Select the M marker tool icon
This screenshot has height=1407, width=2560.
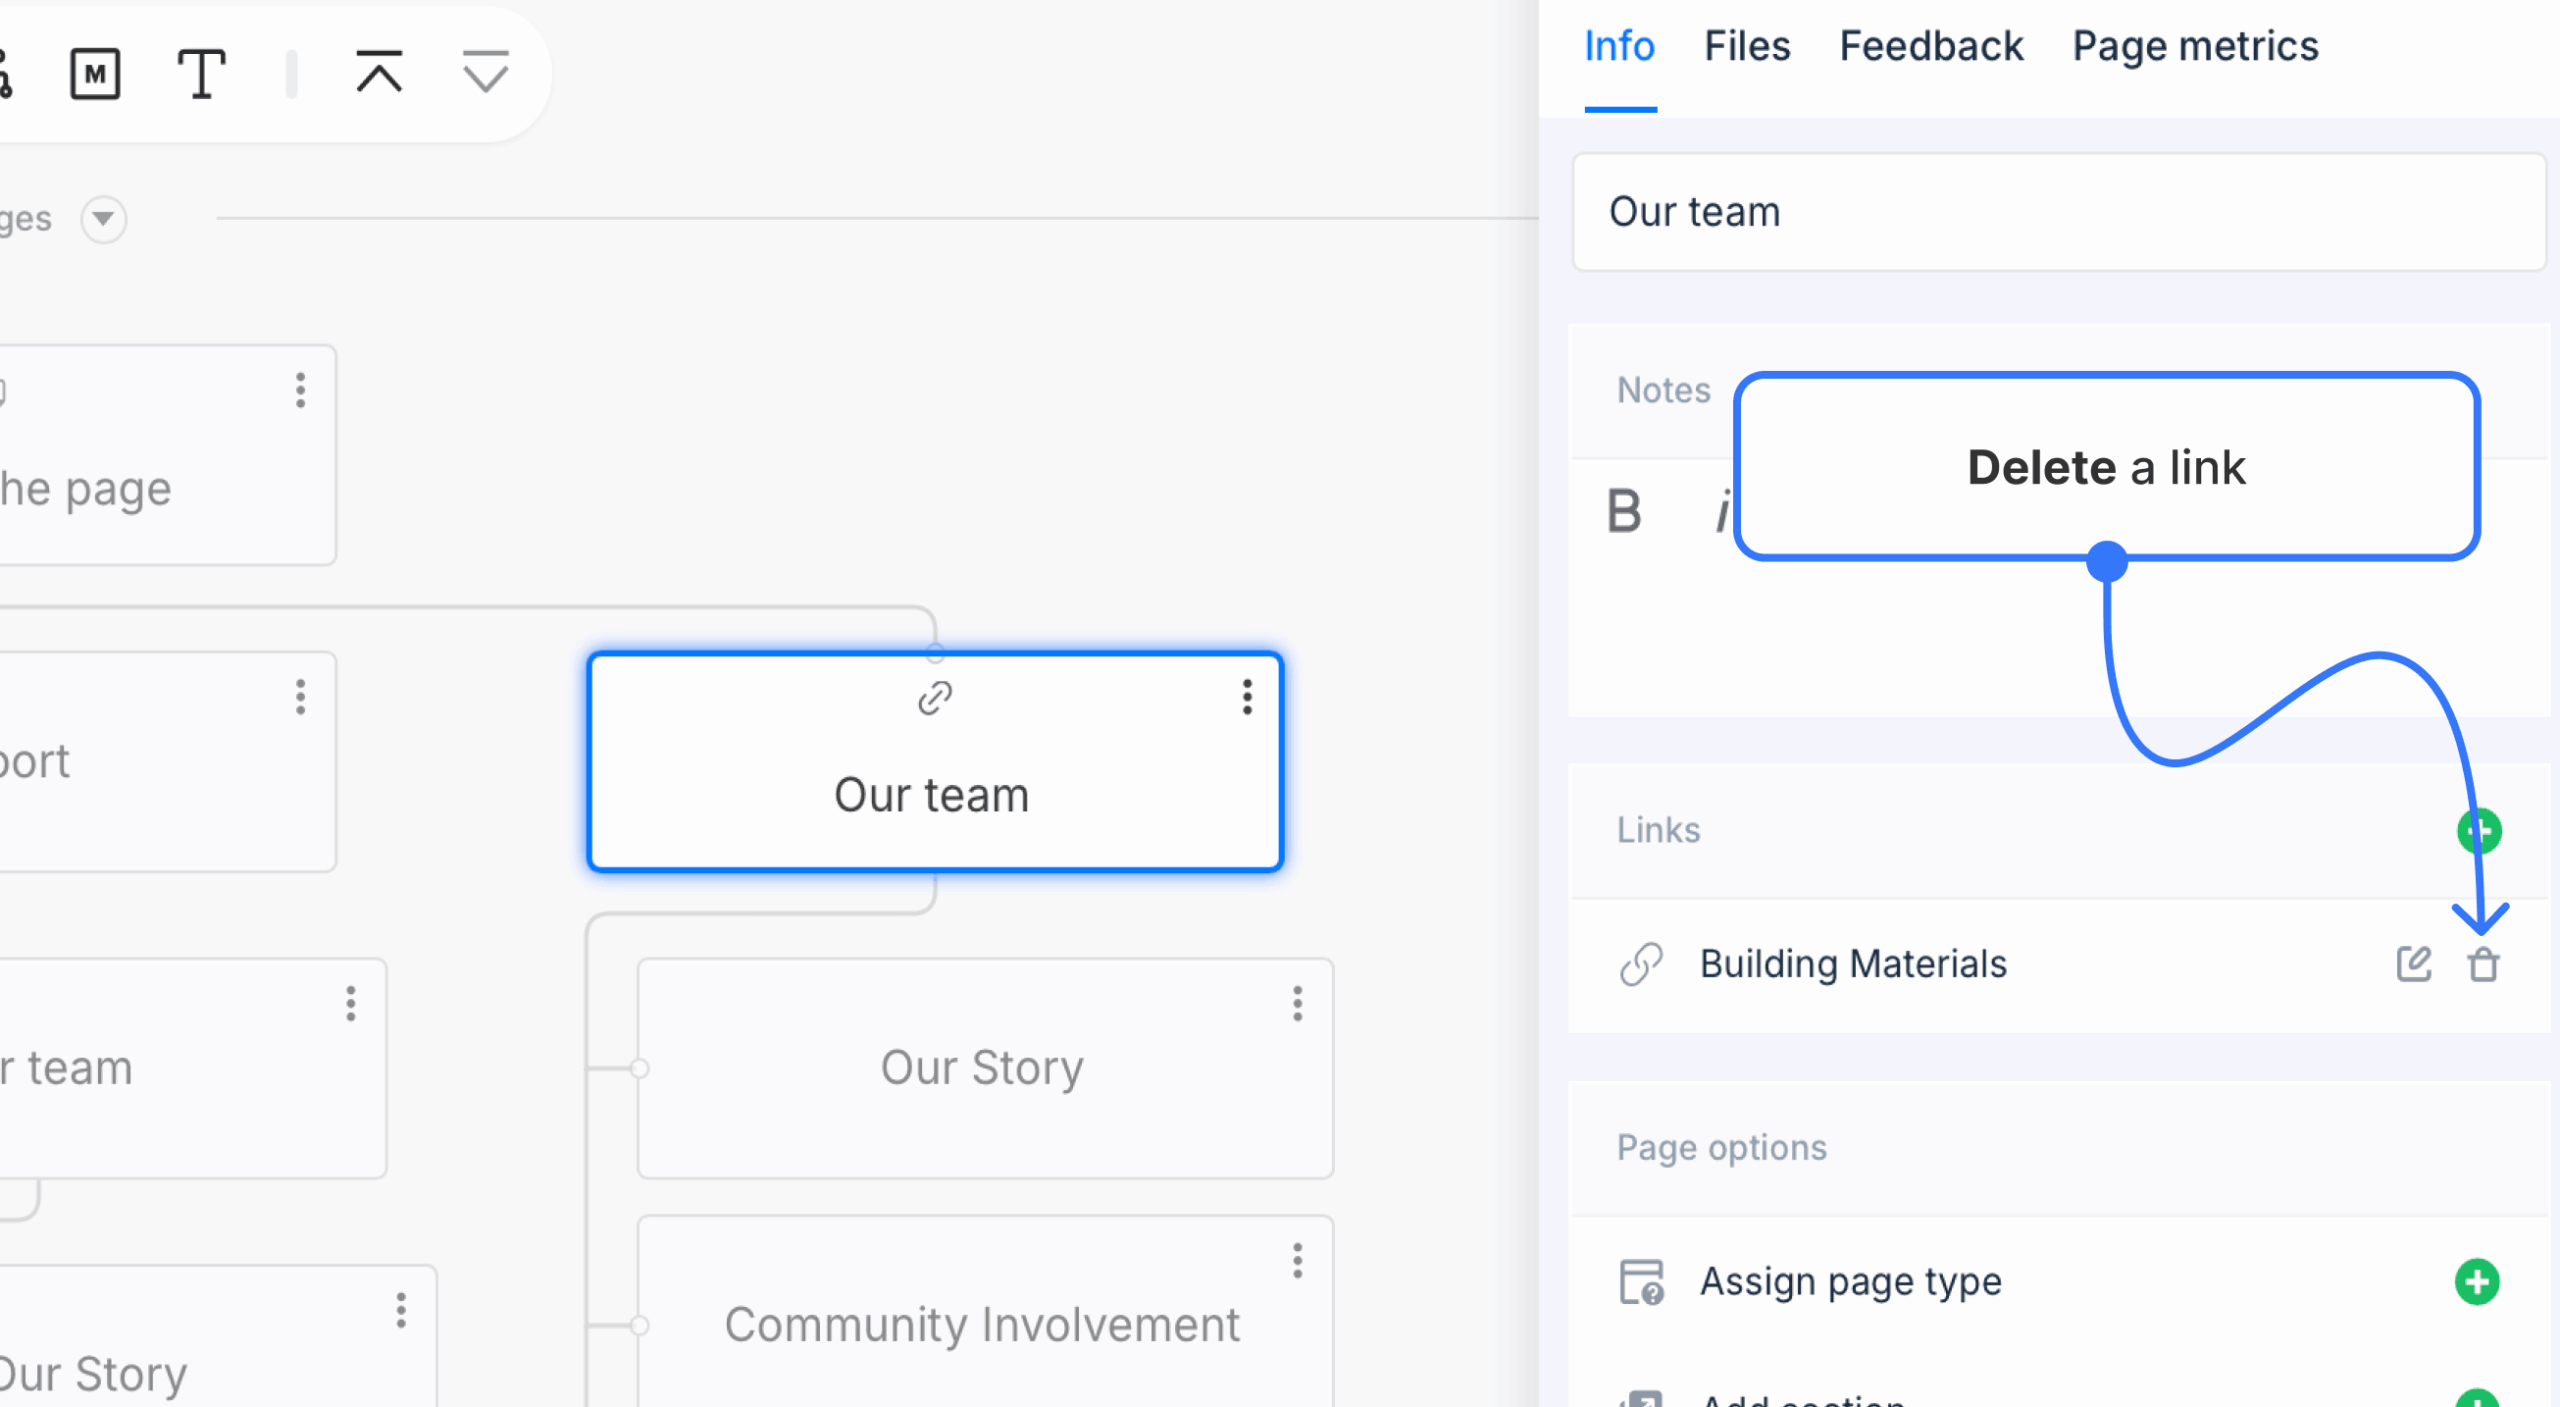(x=95, y=73)
